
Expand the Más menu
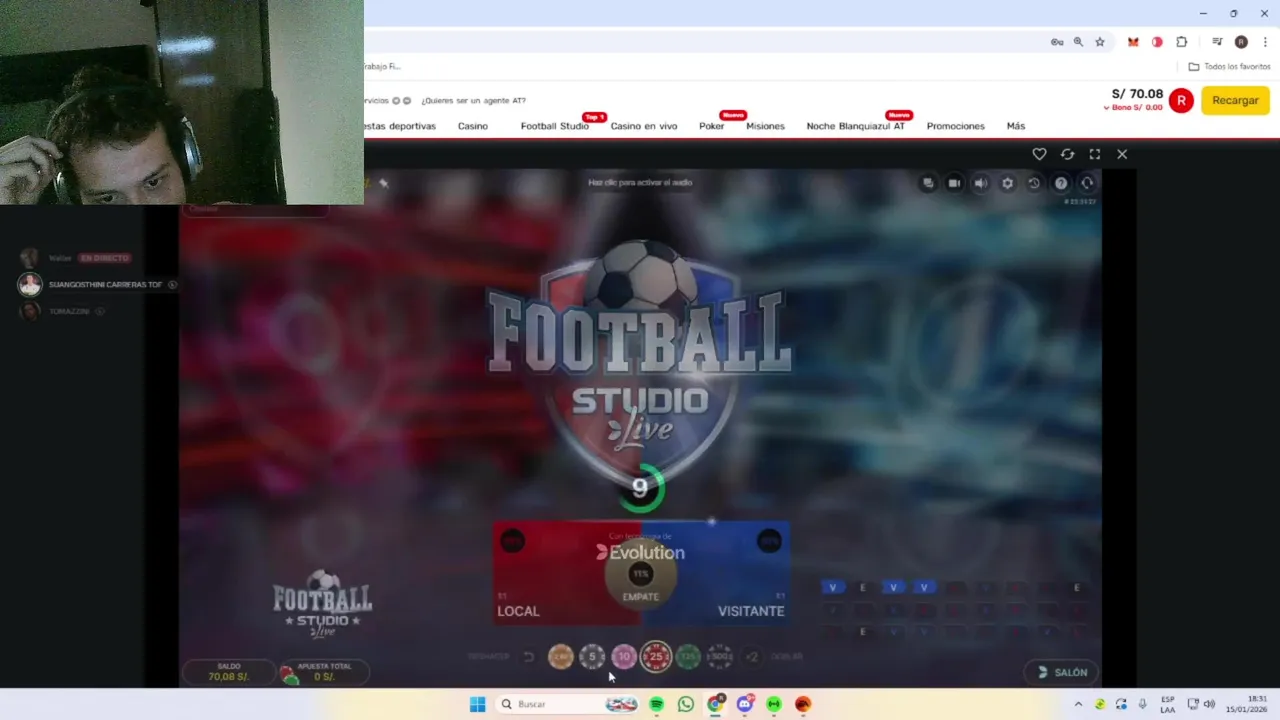pos(1016,126)
